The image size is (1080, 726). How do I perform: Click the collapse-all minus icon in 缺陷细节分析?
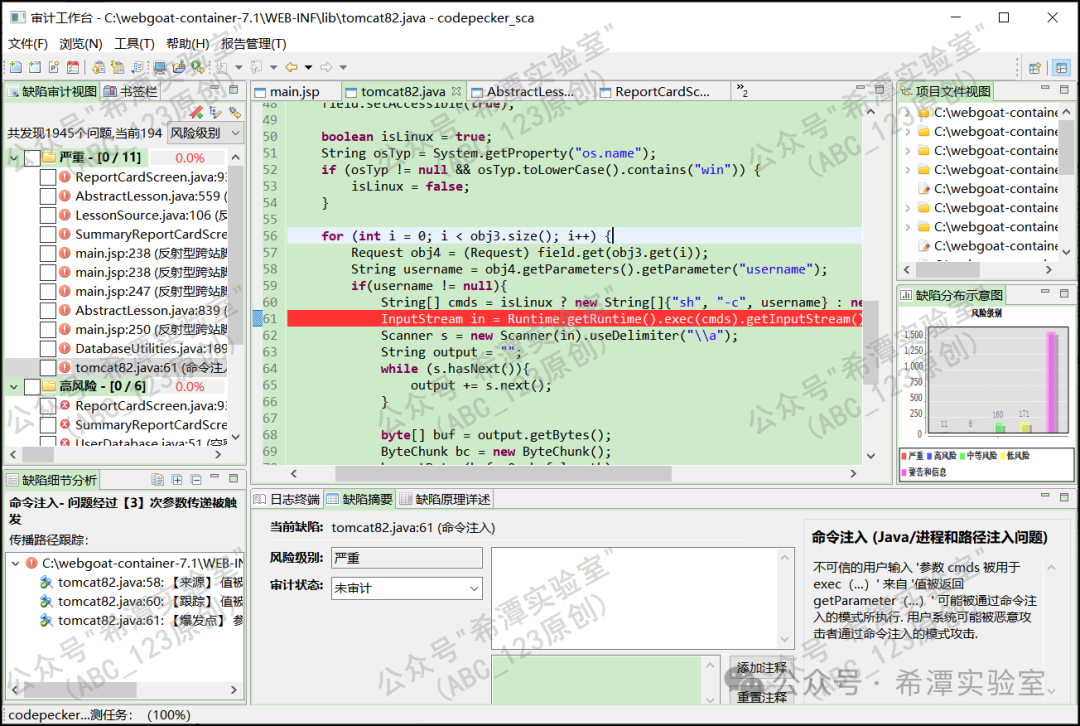point(196,479)
